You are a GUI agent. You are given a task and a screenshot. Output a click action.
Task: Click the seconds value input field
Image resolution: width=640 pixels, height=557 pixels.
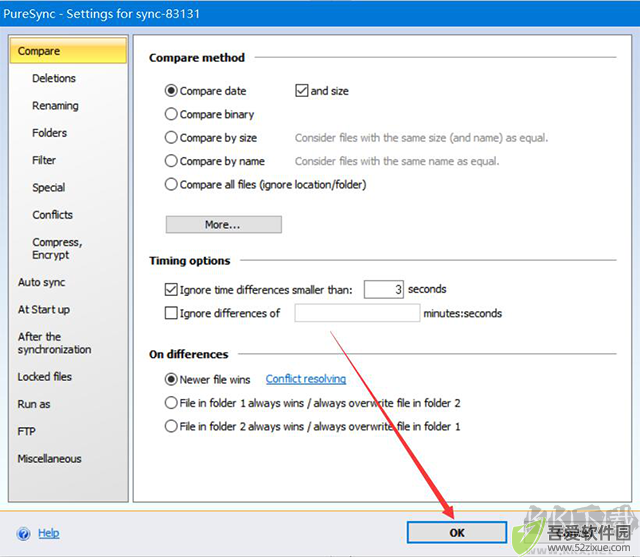coord(384,289)
